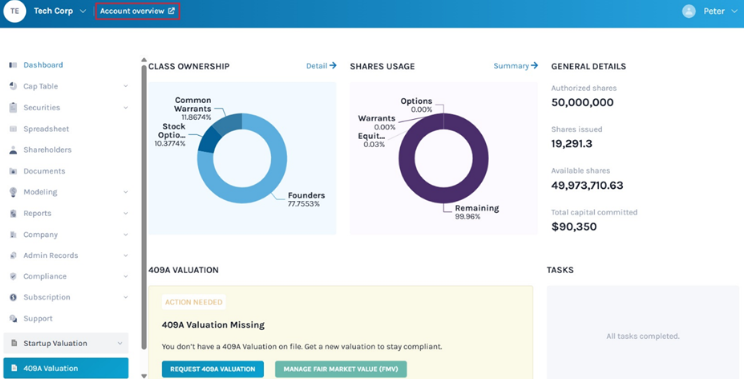Click the Dashboard sidebar icon
The width and height of the screenshot is (744, 379).
[x=13, y=65]
